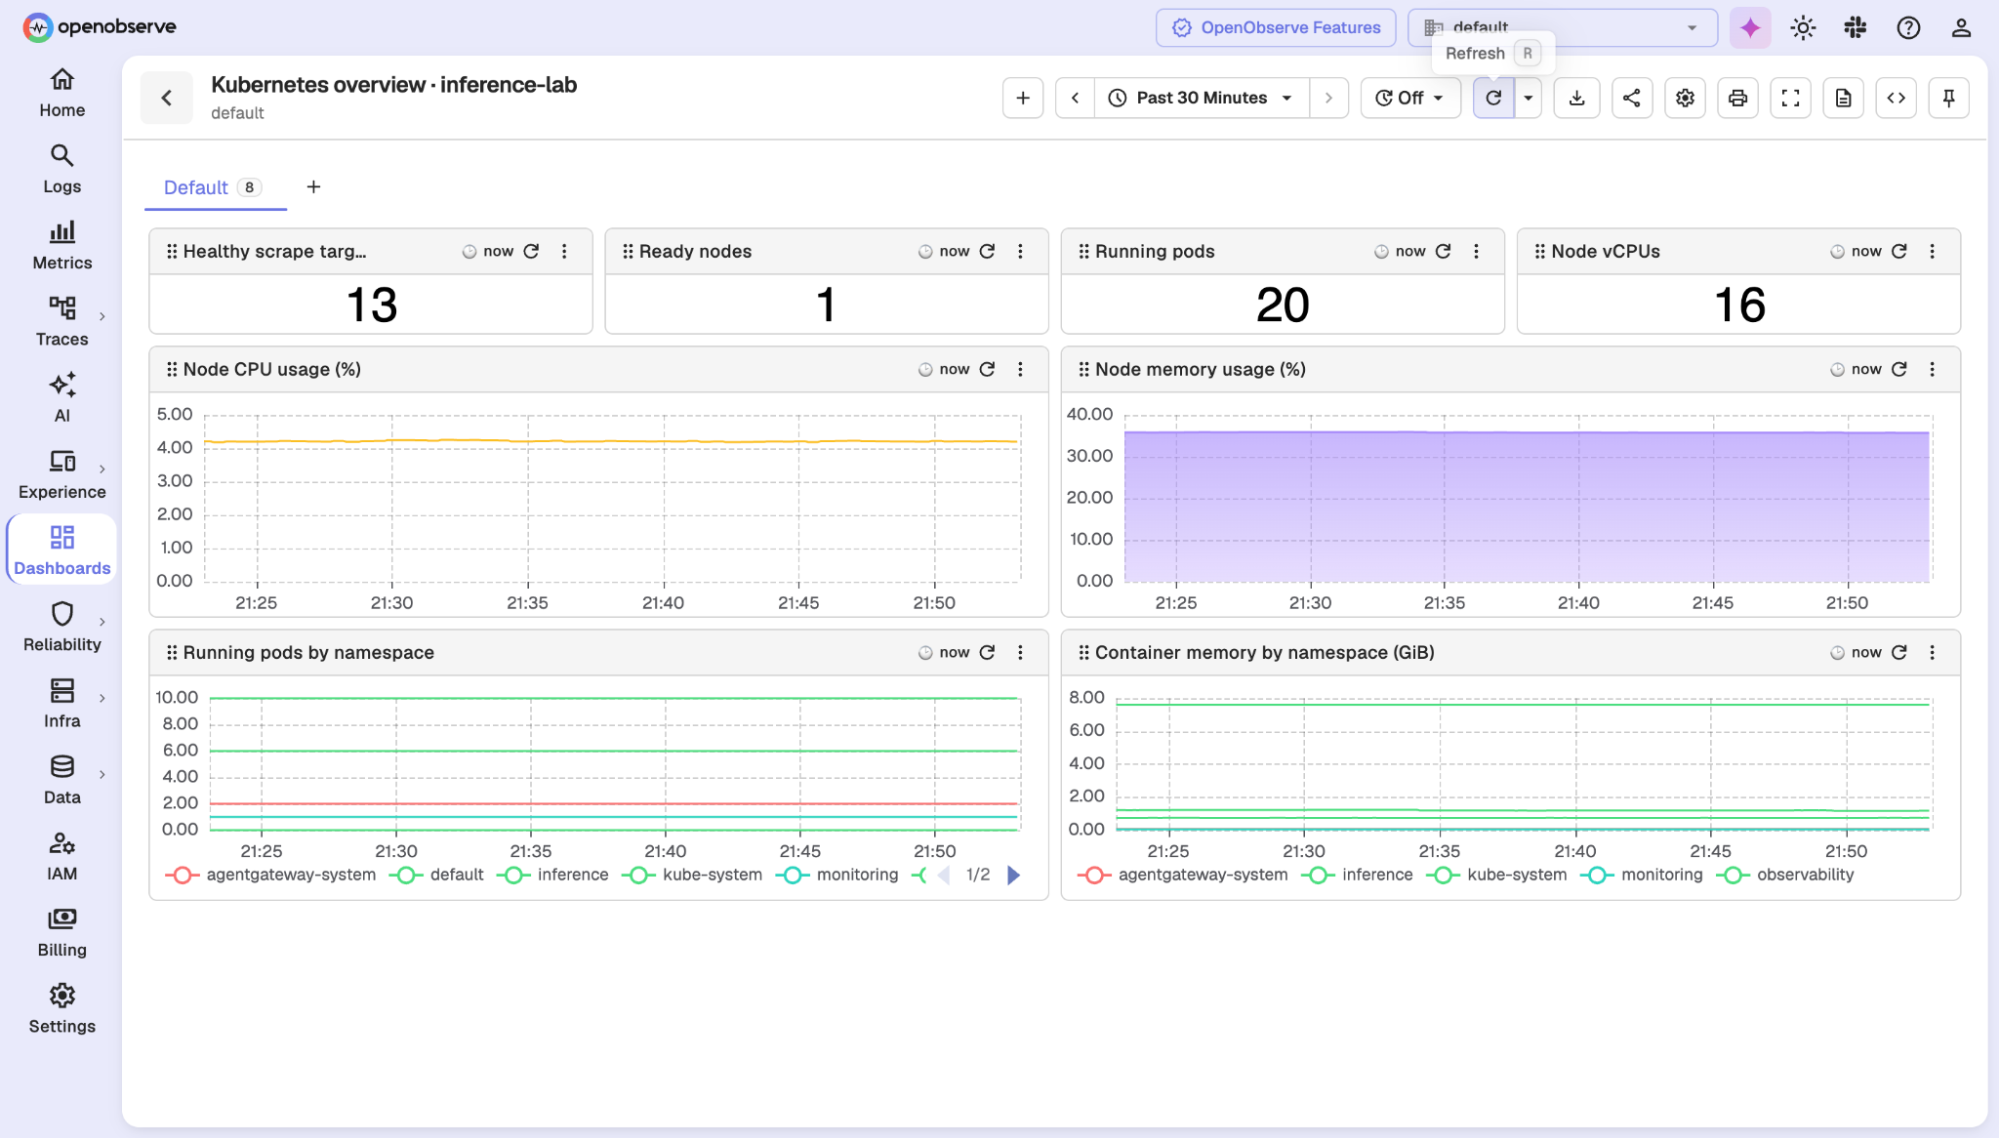Add a panel with the plus button
The width and height of the screenshot is (1999, 1139).
pos(1023,98)
